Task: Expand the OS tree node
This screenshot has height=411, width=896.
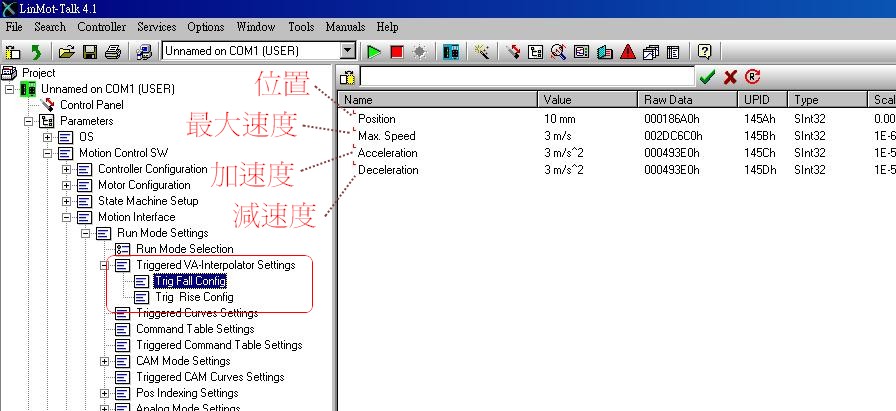Action: click(x=47, y=137)
